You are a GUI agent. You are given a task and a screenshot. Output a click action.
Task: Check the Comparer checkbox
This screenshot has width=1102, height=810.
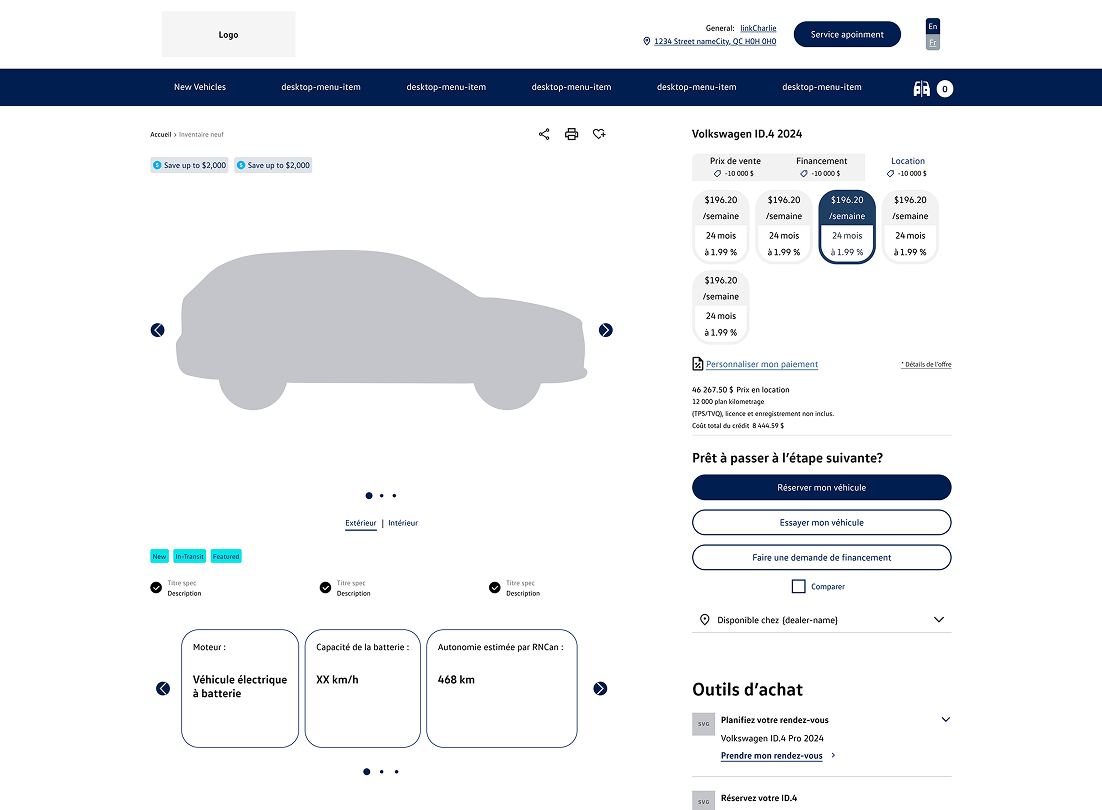[x=798, y=586]
